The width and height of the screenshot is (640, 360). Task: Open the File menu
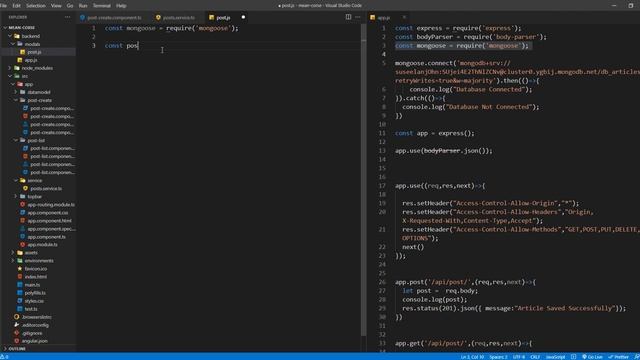3,6
